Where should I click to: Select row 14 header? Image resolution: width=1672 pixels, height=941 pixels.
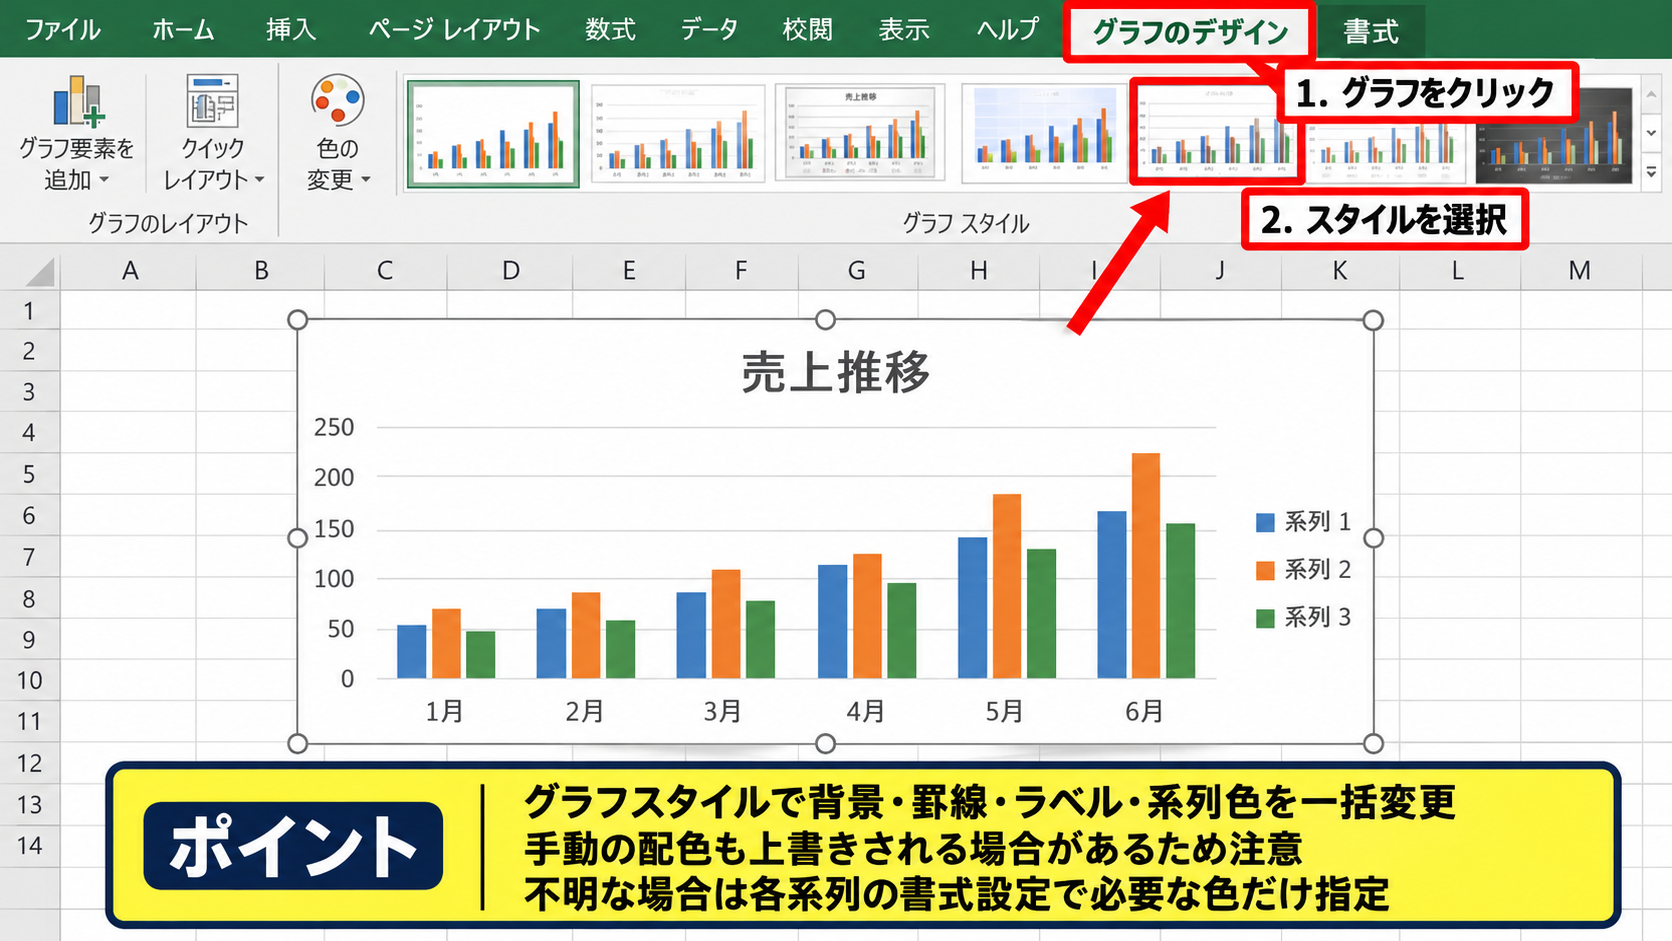29,846
